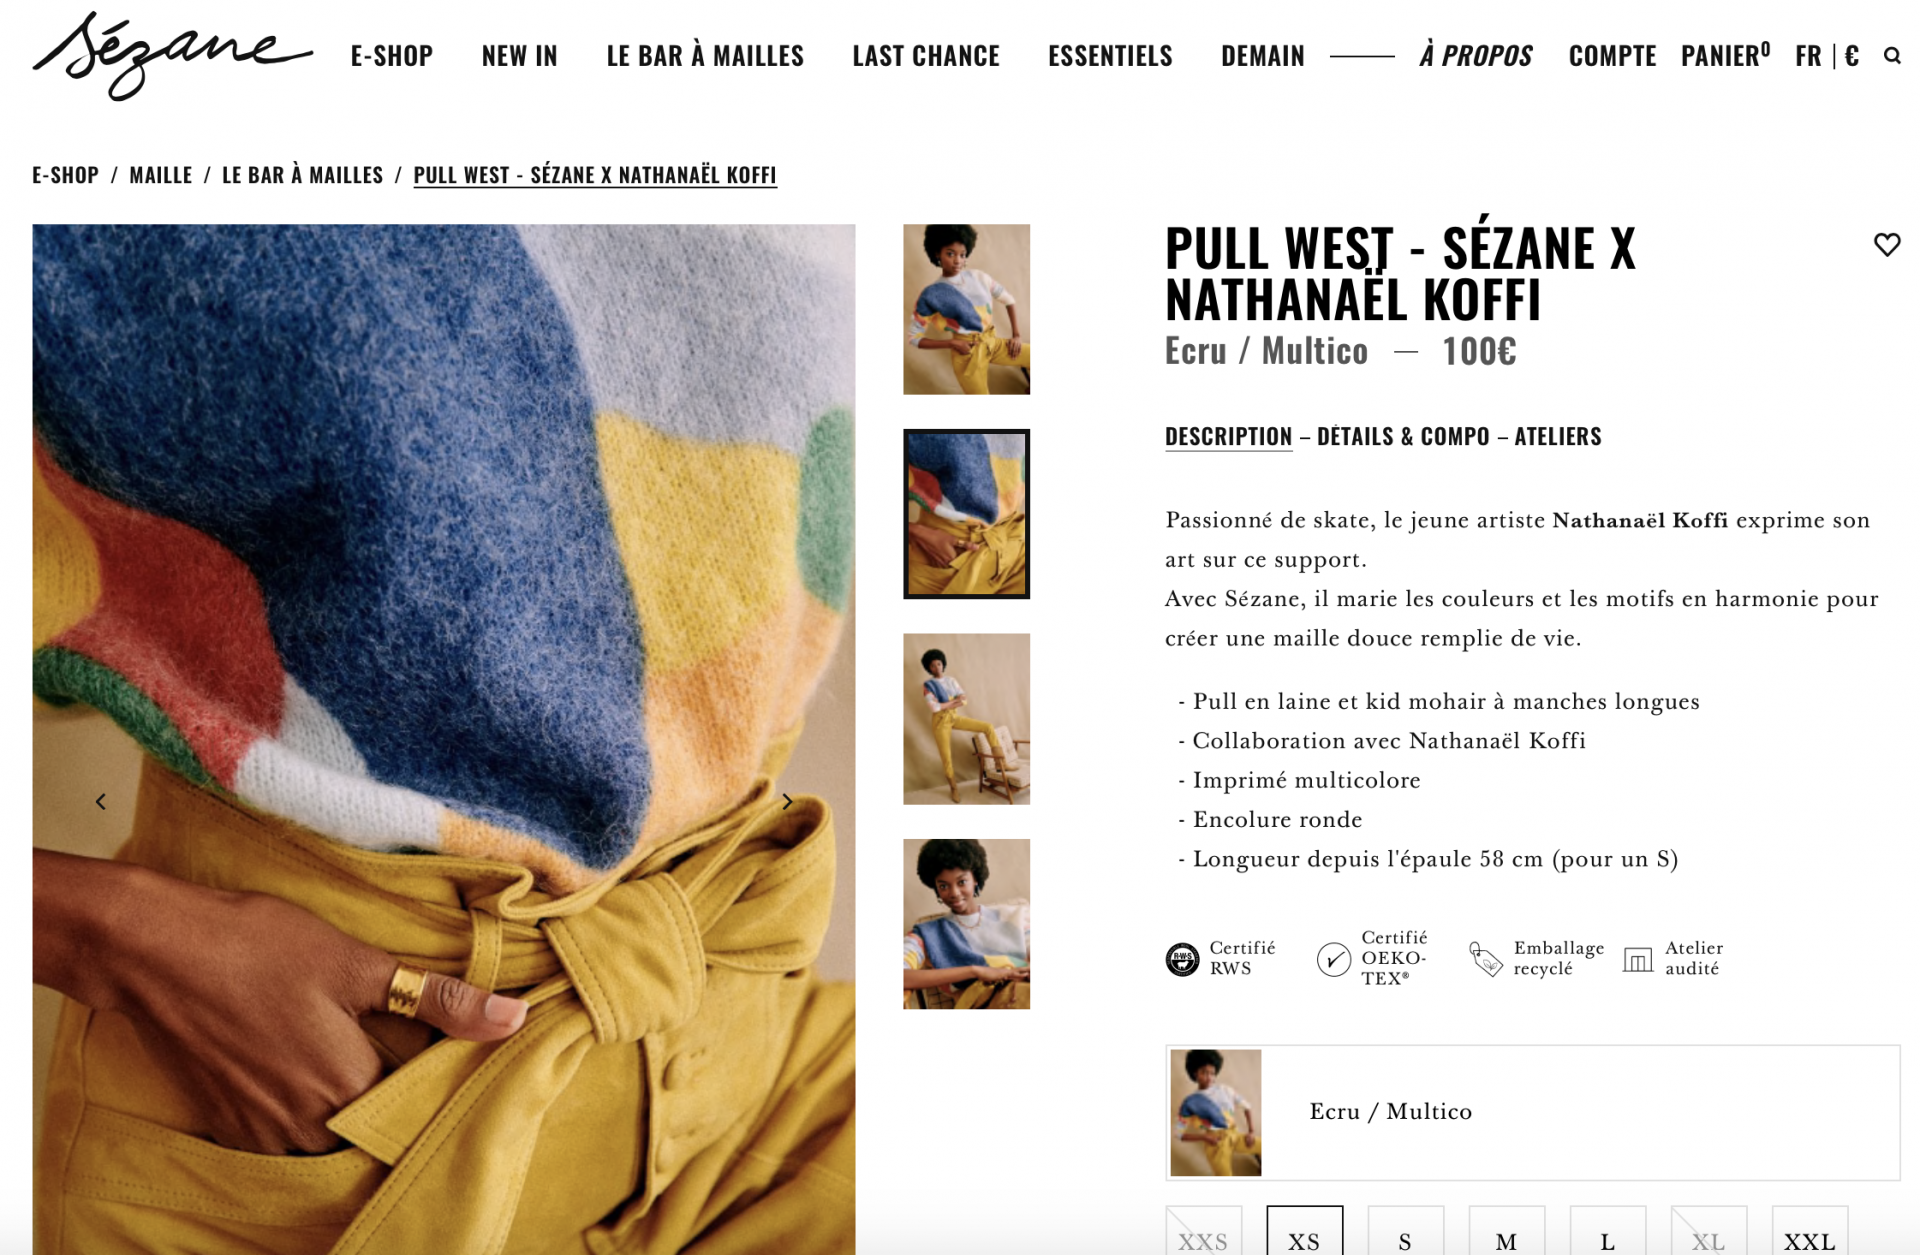The image size is (1920, 1255).
Task: Go to Sézane logo homepage
Action: coord(172,56)
